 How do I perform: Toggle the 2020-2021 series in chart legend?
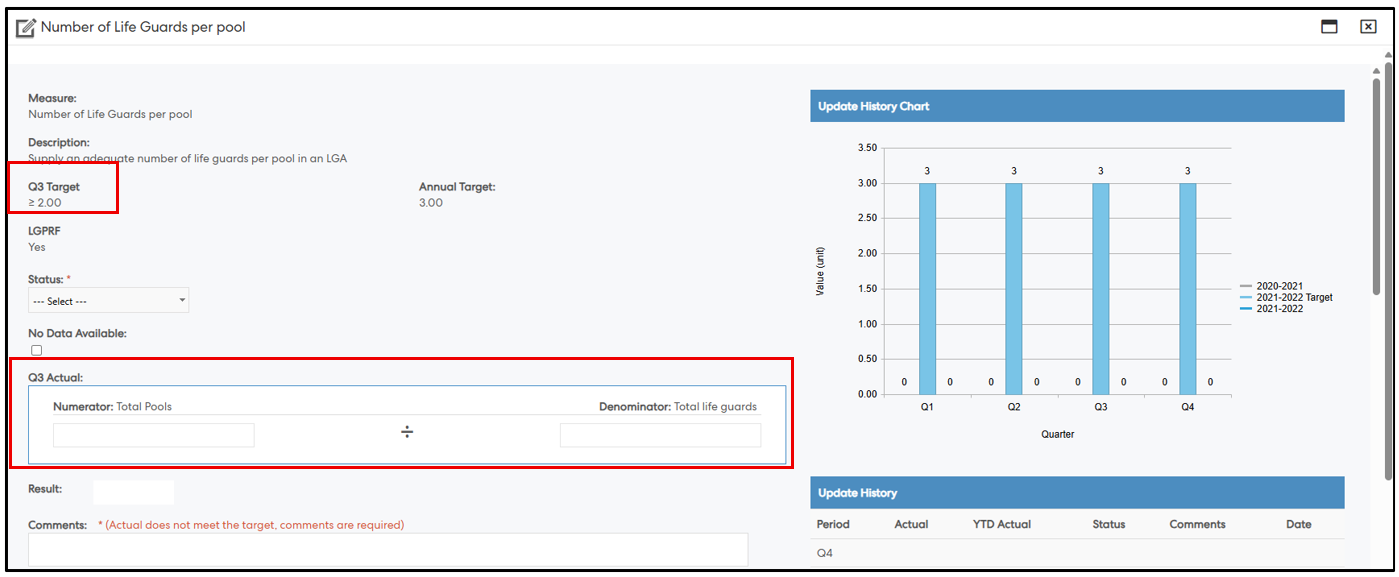point(1279,286)
